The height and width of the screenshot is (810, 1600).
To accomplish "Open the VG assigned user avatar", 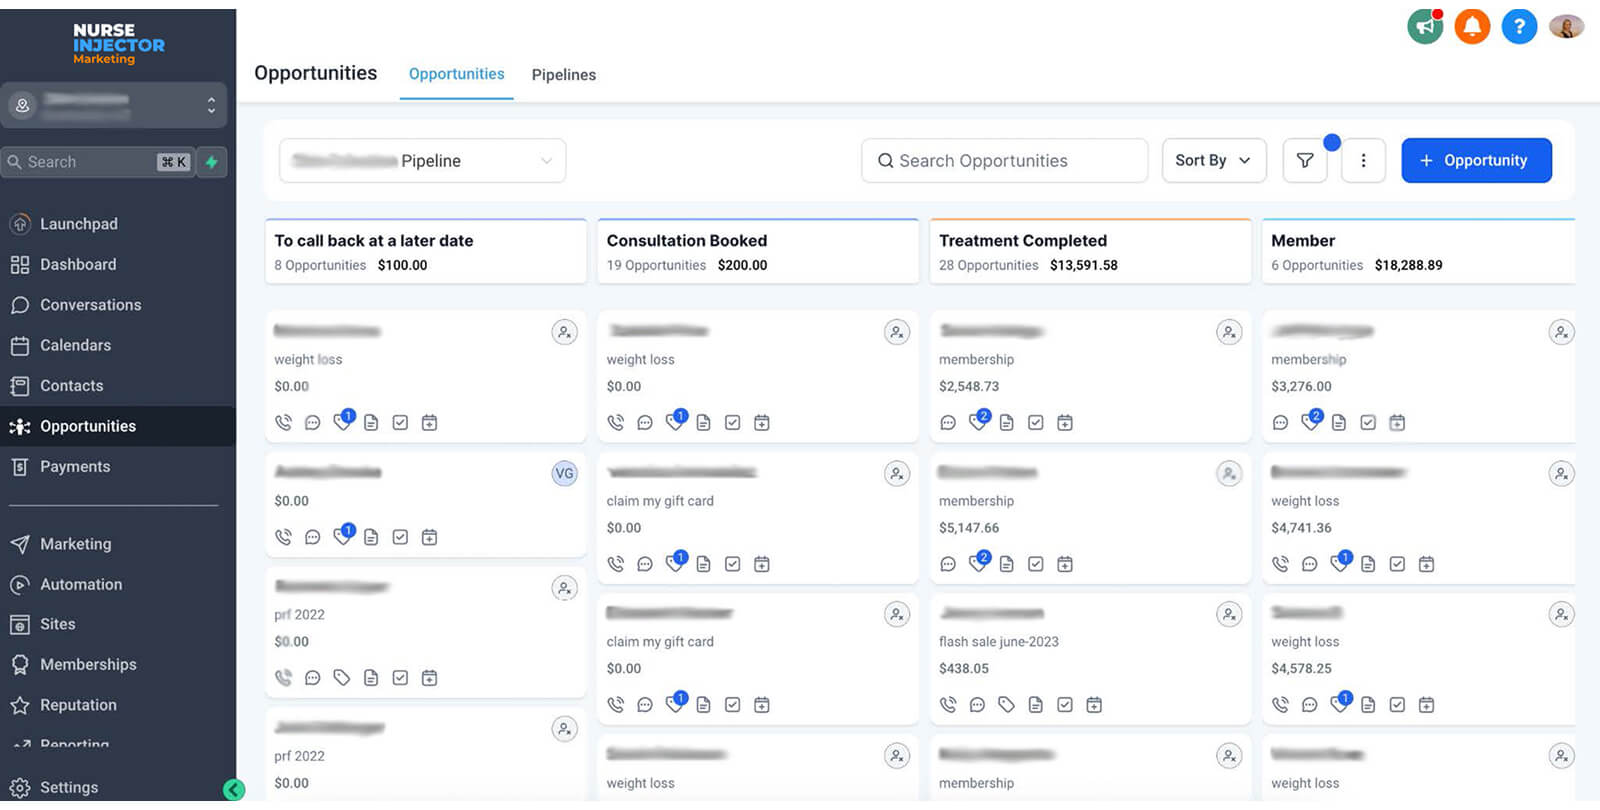I will (564, 473).
